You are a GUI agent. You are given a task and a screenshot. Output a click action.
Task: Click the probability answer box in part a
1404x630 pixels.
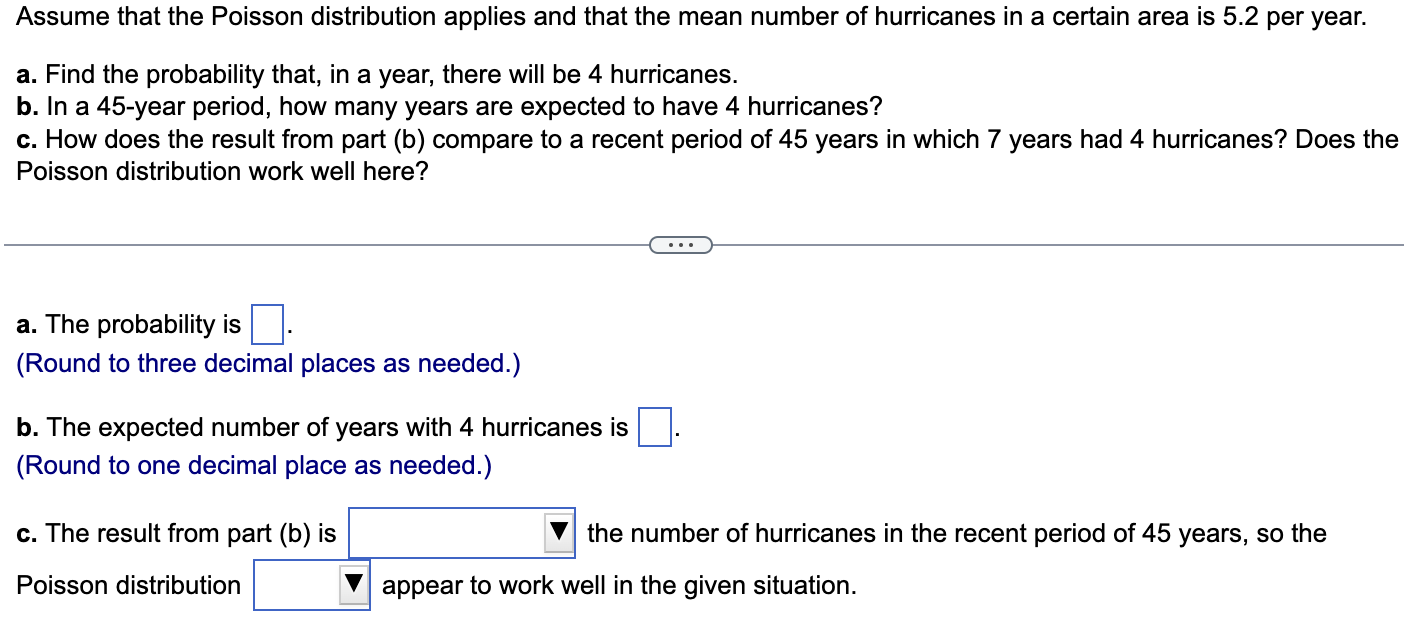[x=267, y=324]
